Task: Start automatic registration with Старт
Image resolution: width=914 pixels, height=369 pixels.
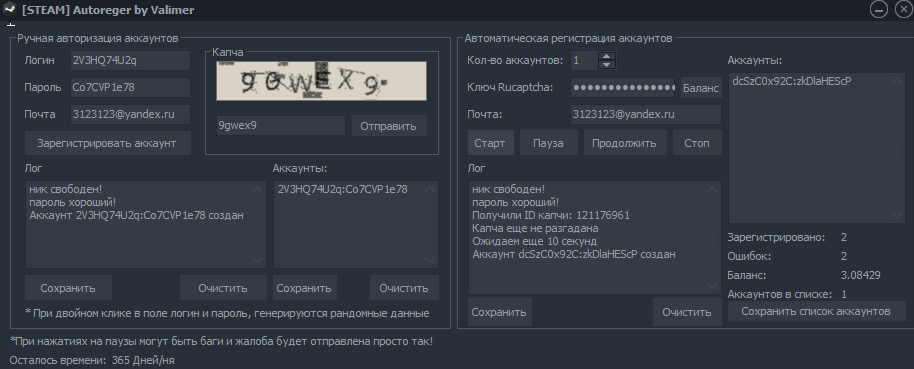Action: pos(491,143)
